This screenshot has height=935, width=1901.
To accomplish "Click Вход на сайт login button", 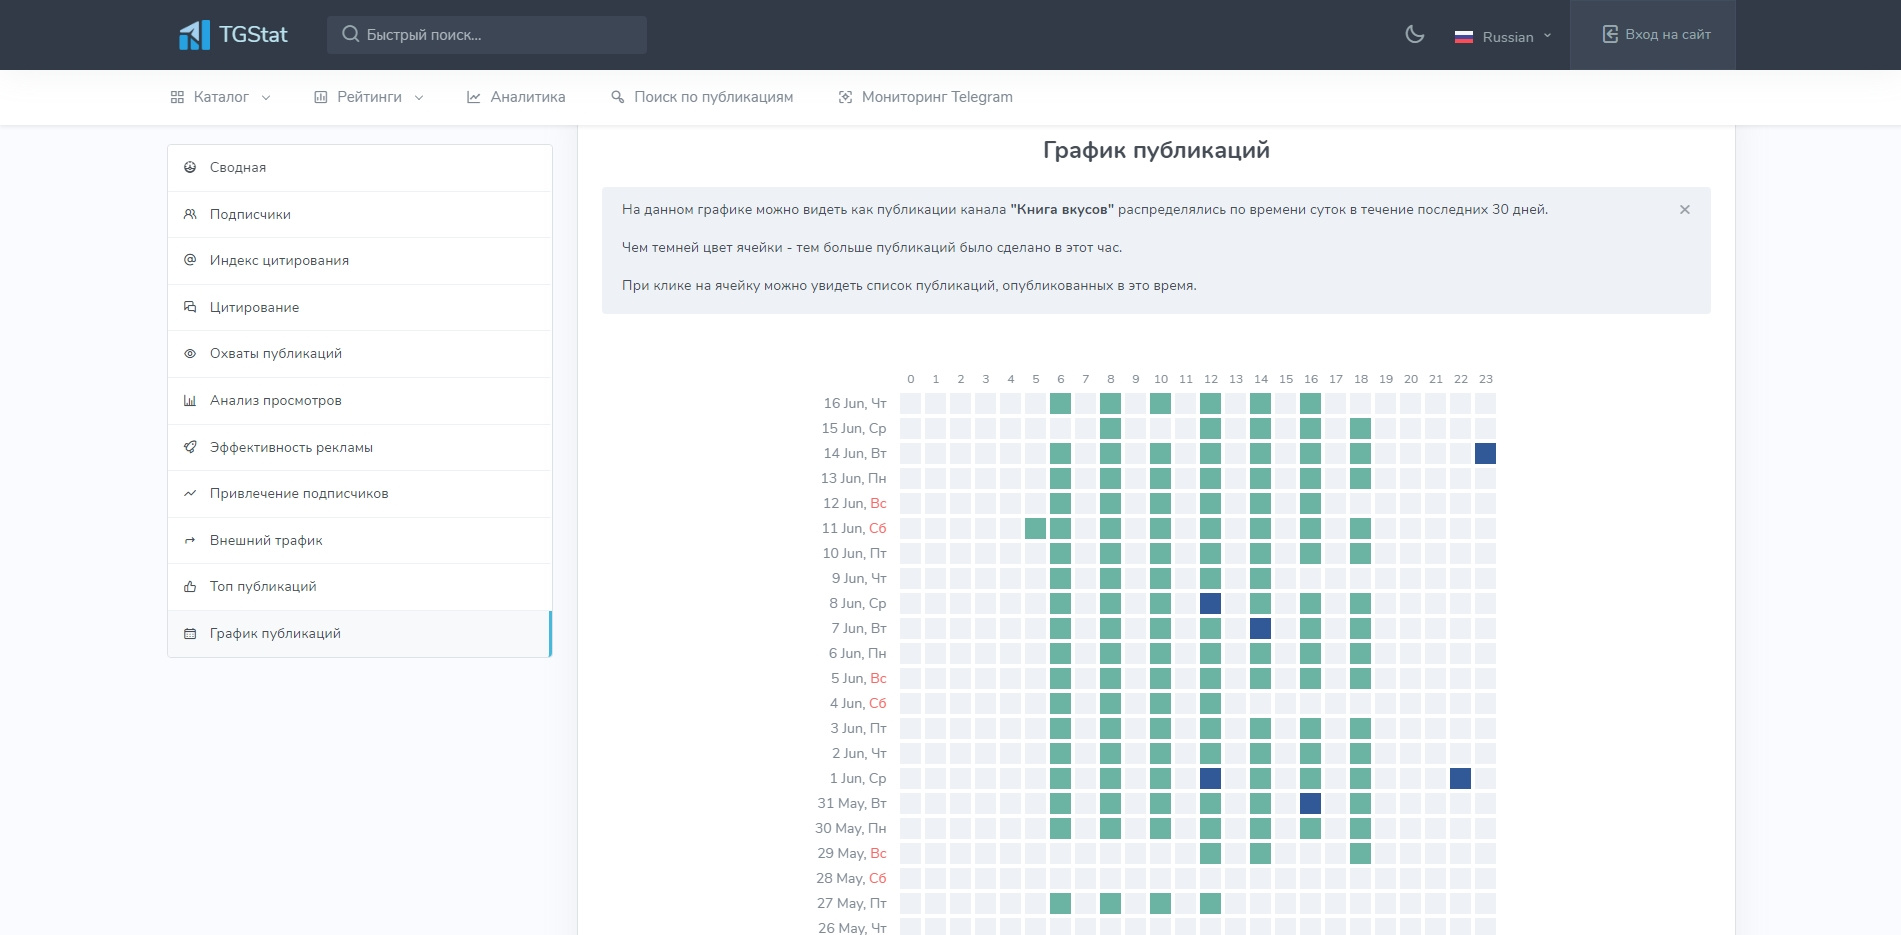I will 1657,35.
